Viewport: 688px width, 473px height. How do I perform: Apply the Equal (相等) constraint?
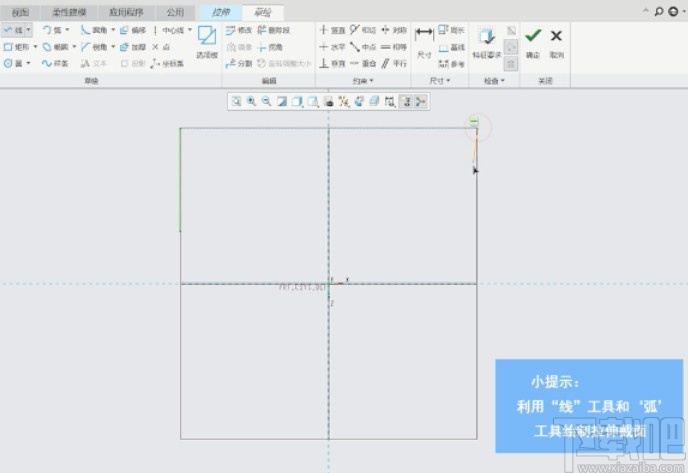(x=394, y=47)
